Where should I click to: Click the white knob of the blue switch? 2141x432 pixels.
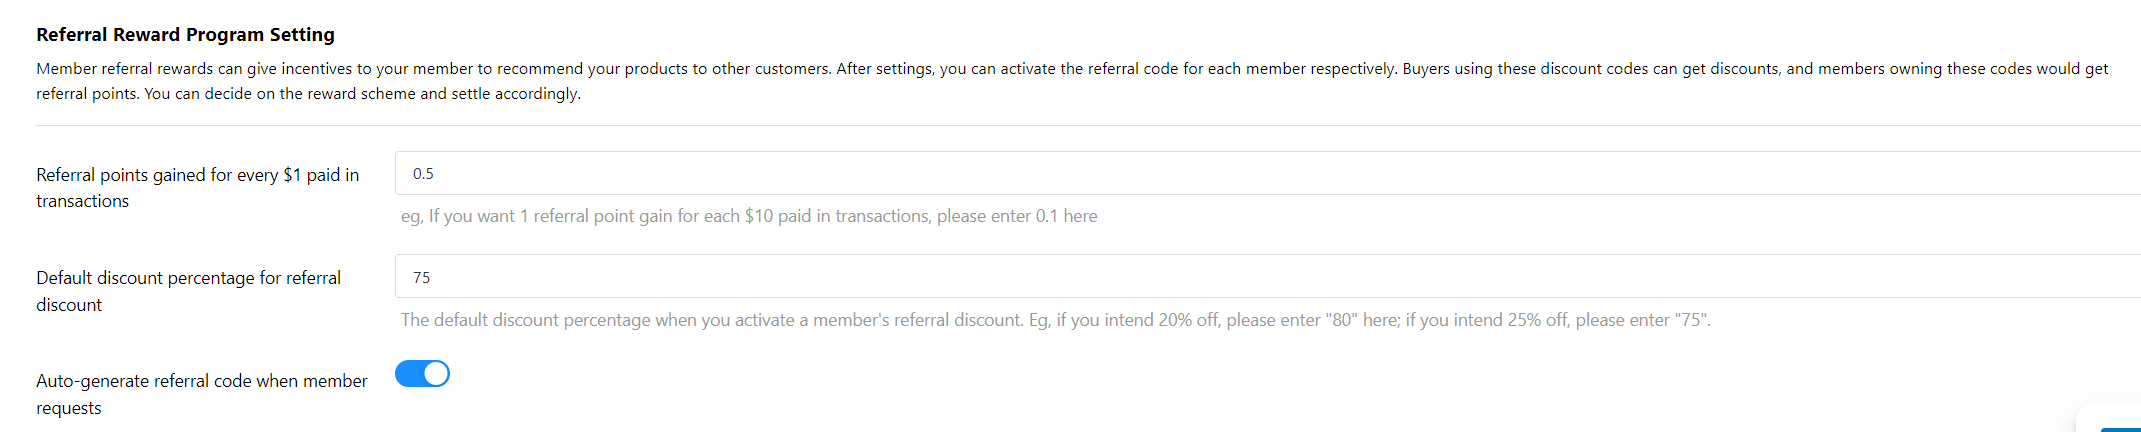point(436,374)
